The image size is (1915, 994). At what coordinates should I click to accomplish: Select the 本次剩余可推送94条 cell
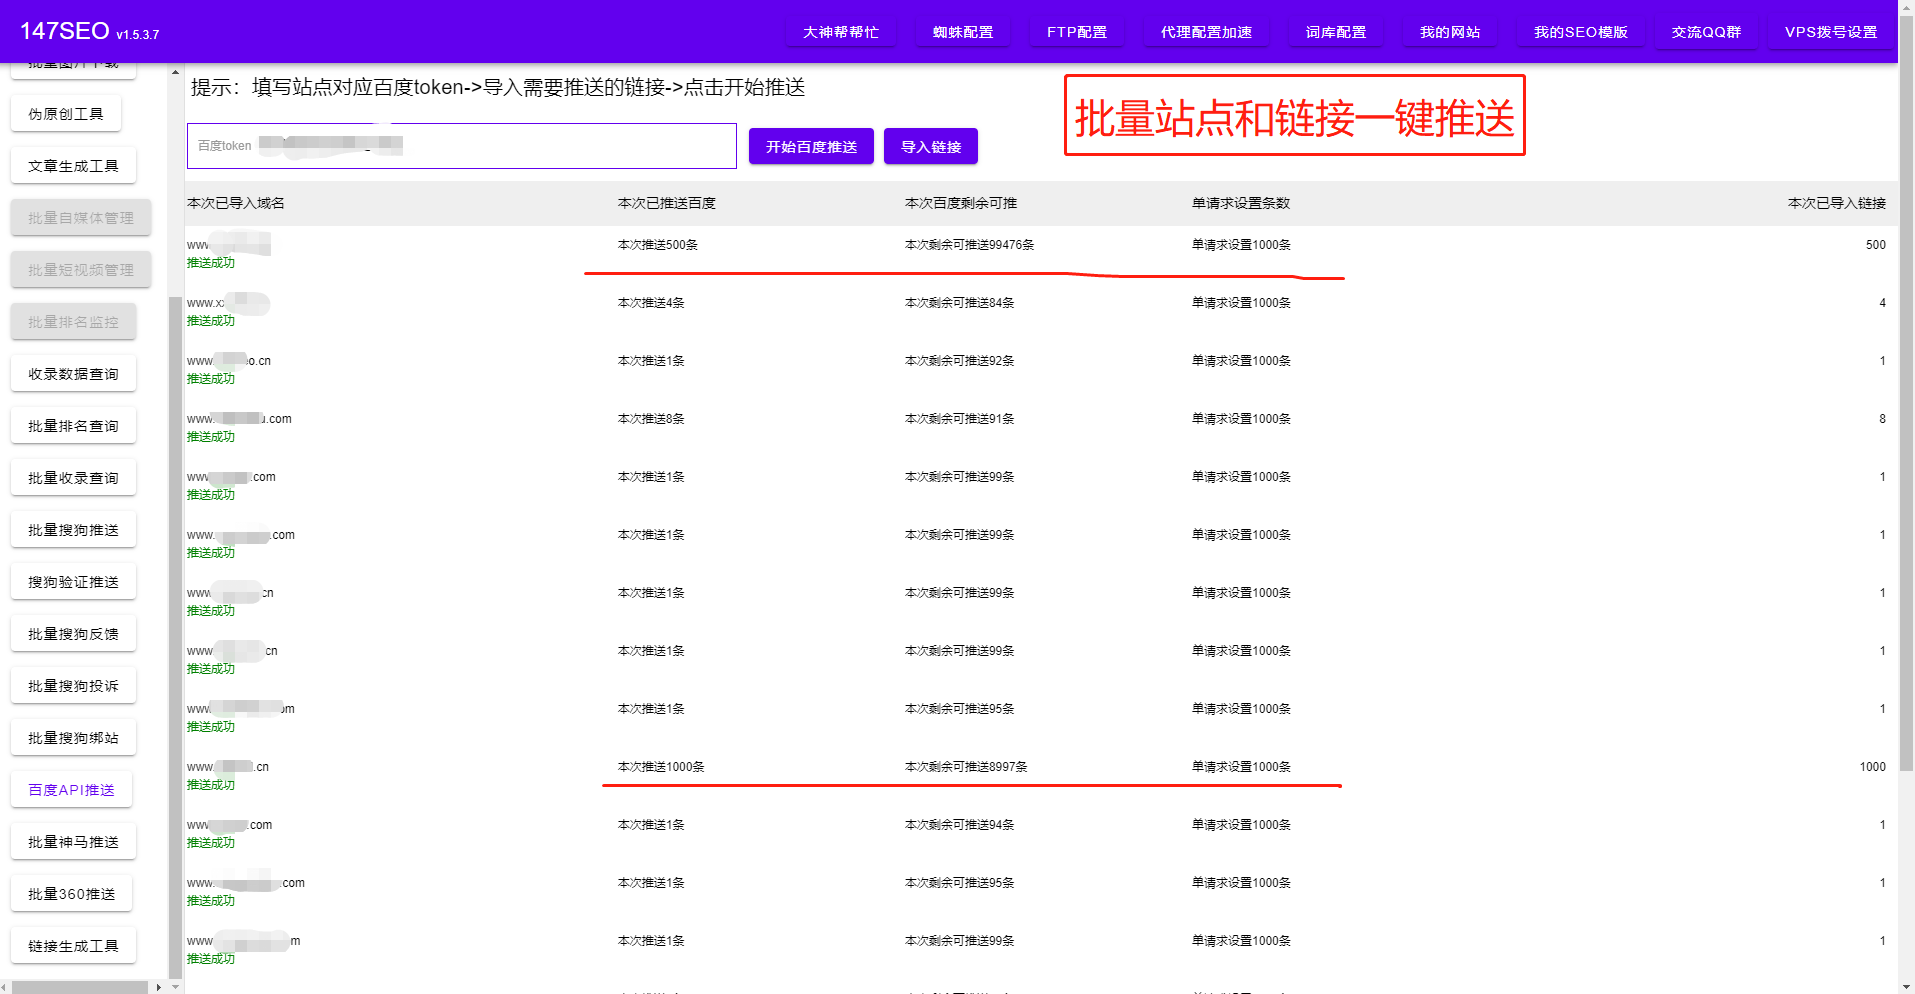tap(960, 825)
